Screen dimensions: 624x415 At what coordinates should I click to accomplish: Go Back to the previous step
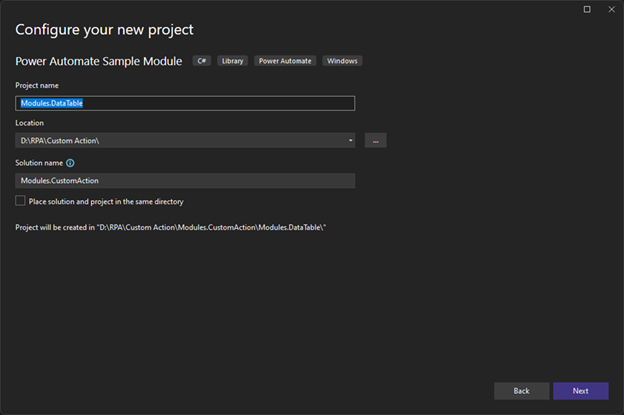click(521, 391)
